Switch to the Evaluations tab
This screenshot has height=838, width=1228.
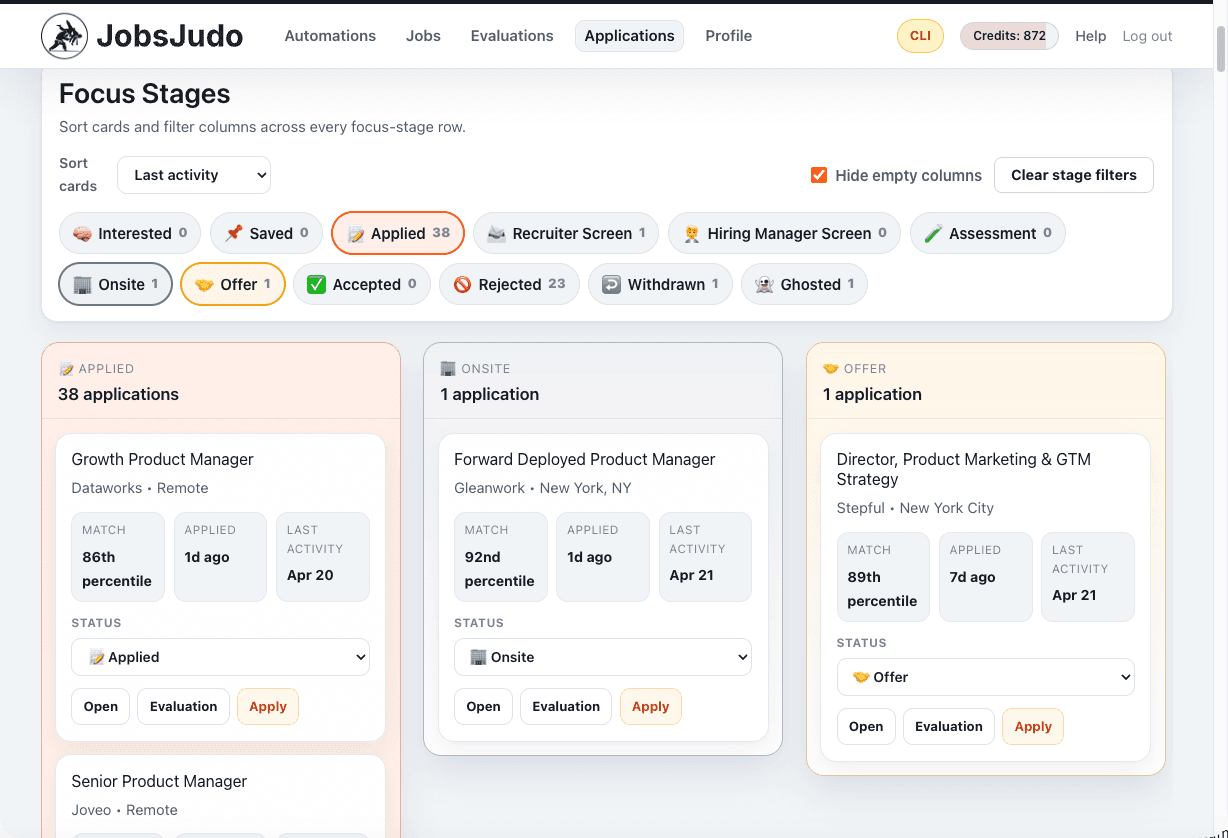(x=512, y=36)
